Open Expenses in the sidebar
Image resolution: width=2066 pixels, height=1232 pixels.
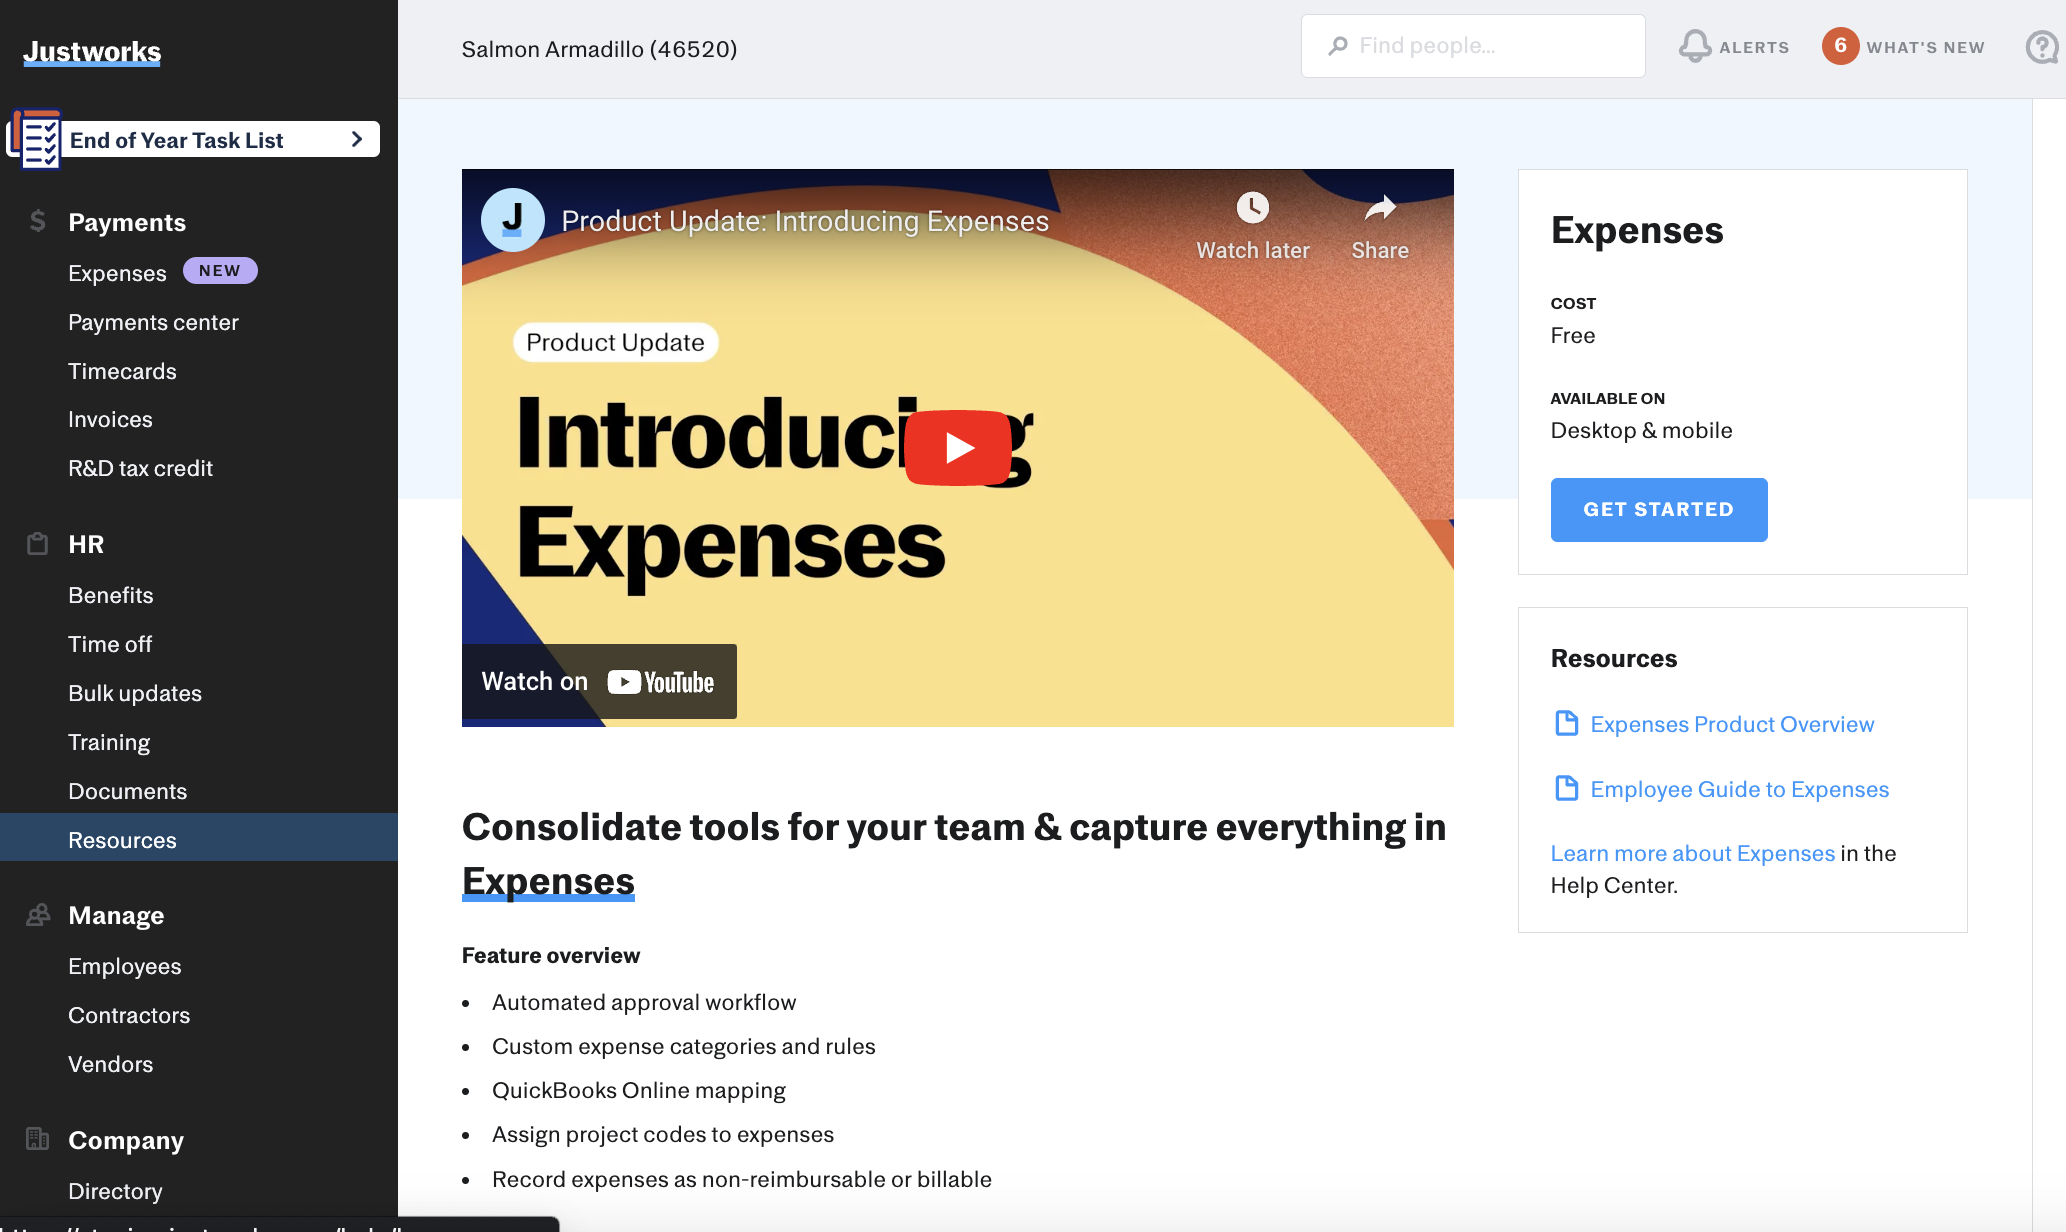click(x=117, y=273)
